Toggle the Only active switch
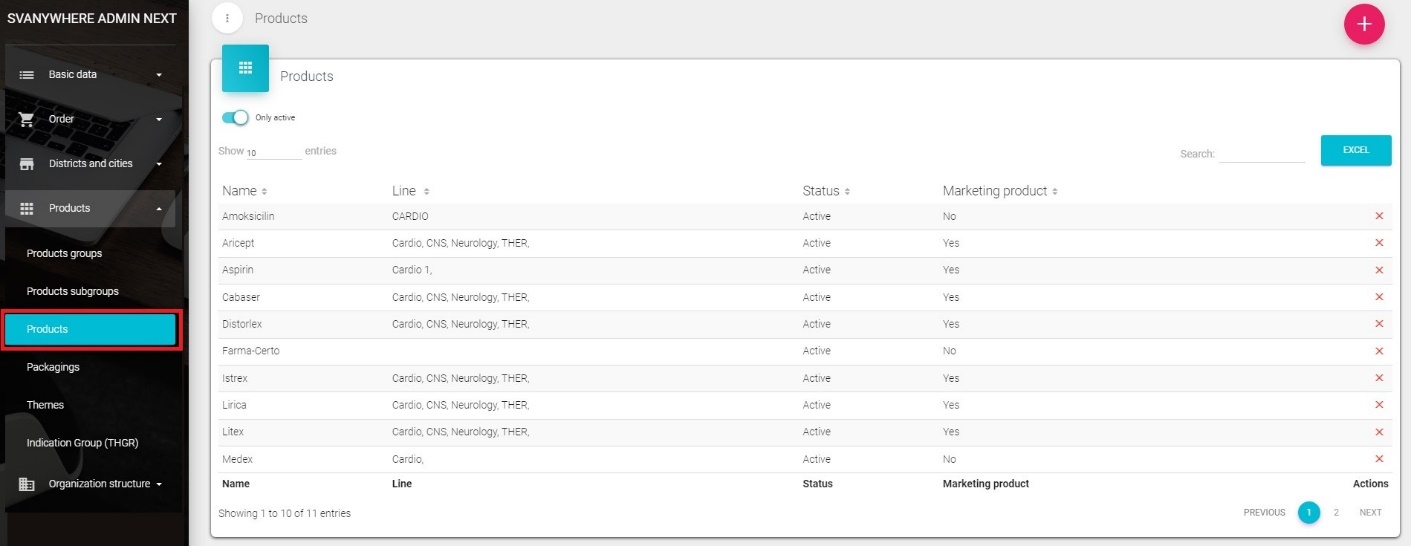Screen dimensions: 1411x546 click(x=235, y=118)
